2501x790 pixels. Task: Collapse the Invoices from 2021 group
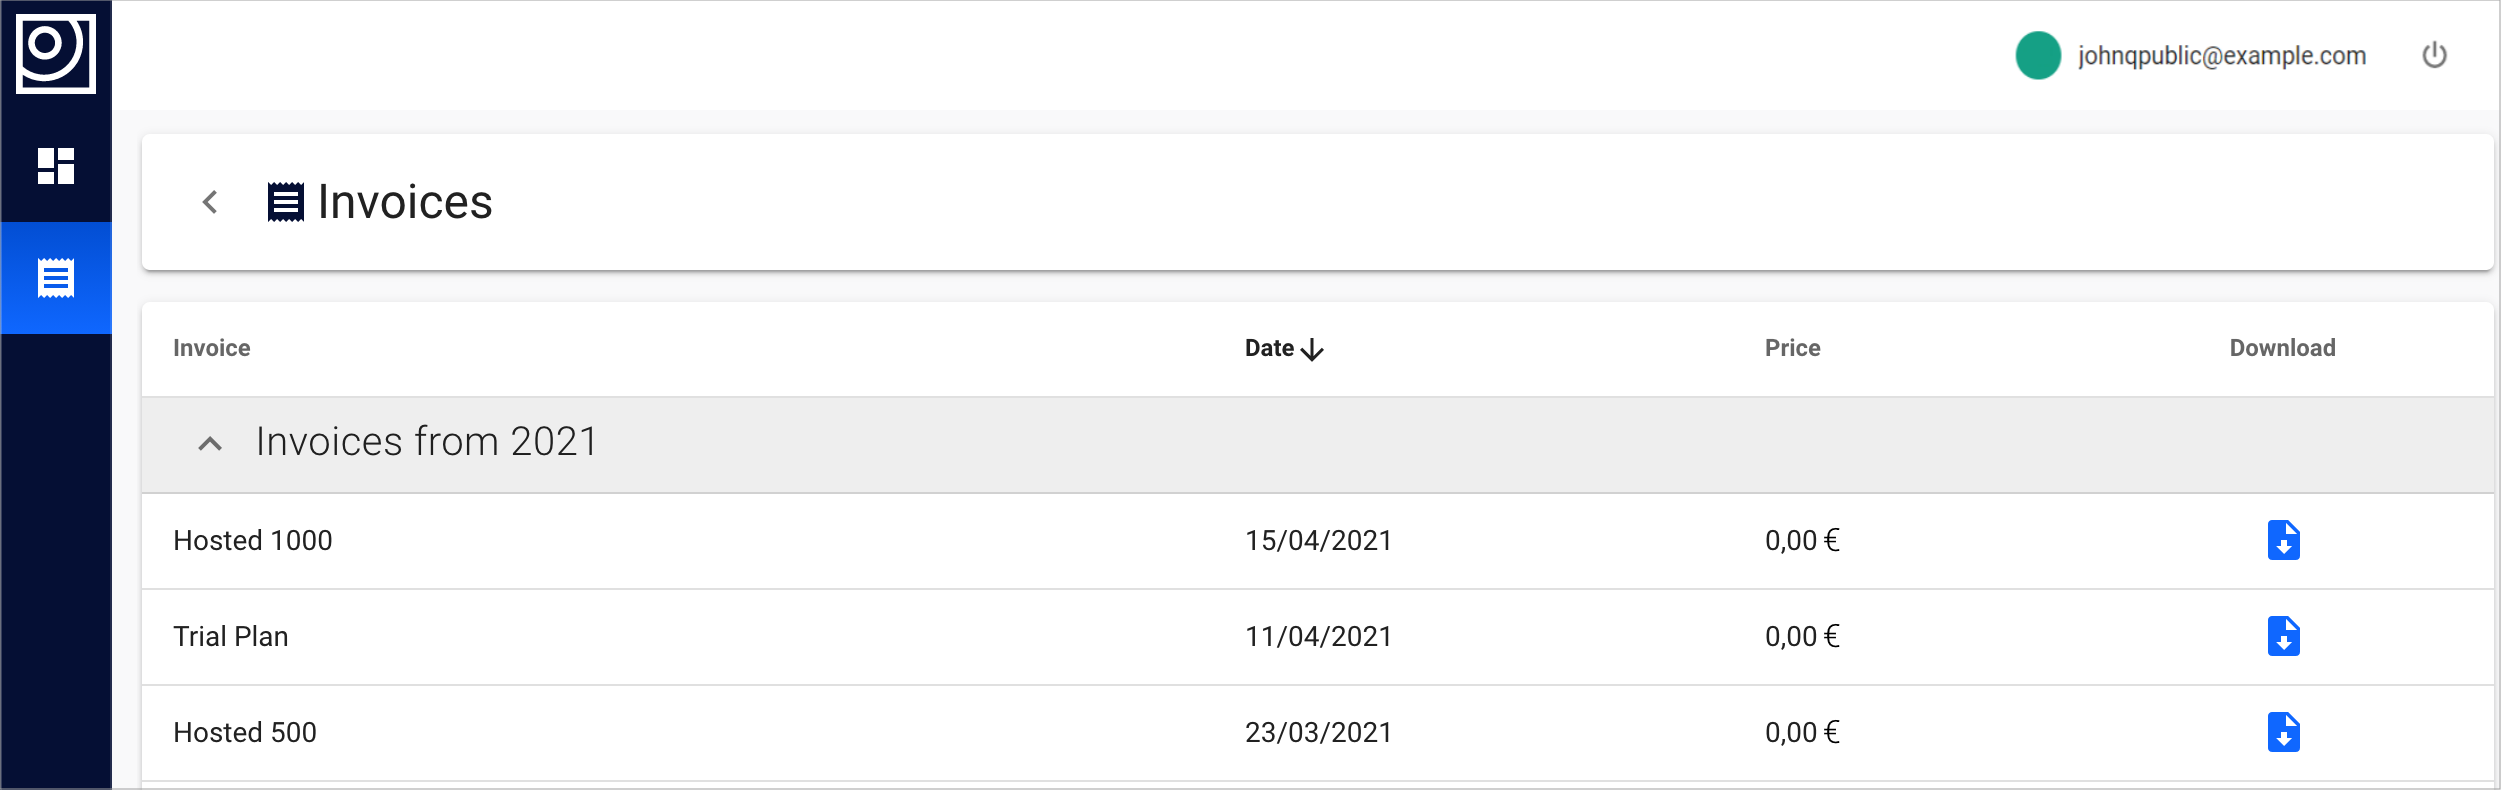point(210,444)
